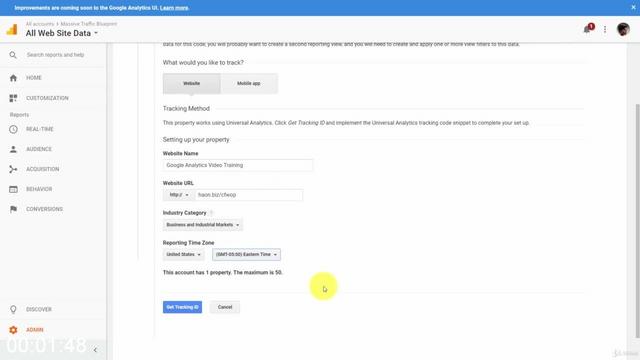Click Massive Traffic Blueprint breadcrumb
The height and width of the screenshot is (360, 640).
[89, 24]
